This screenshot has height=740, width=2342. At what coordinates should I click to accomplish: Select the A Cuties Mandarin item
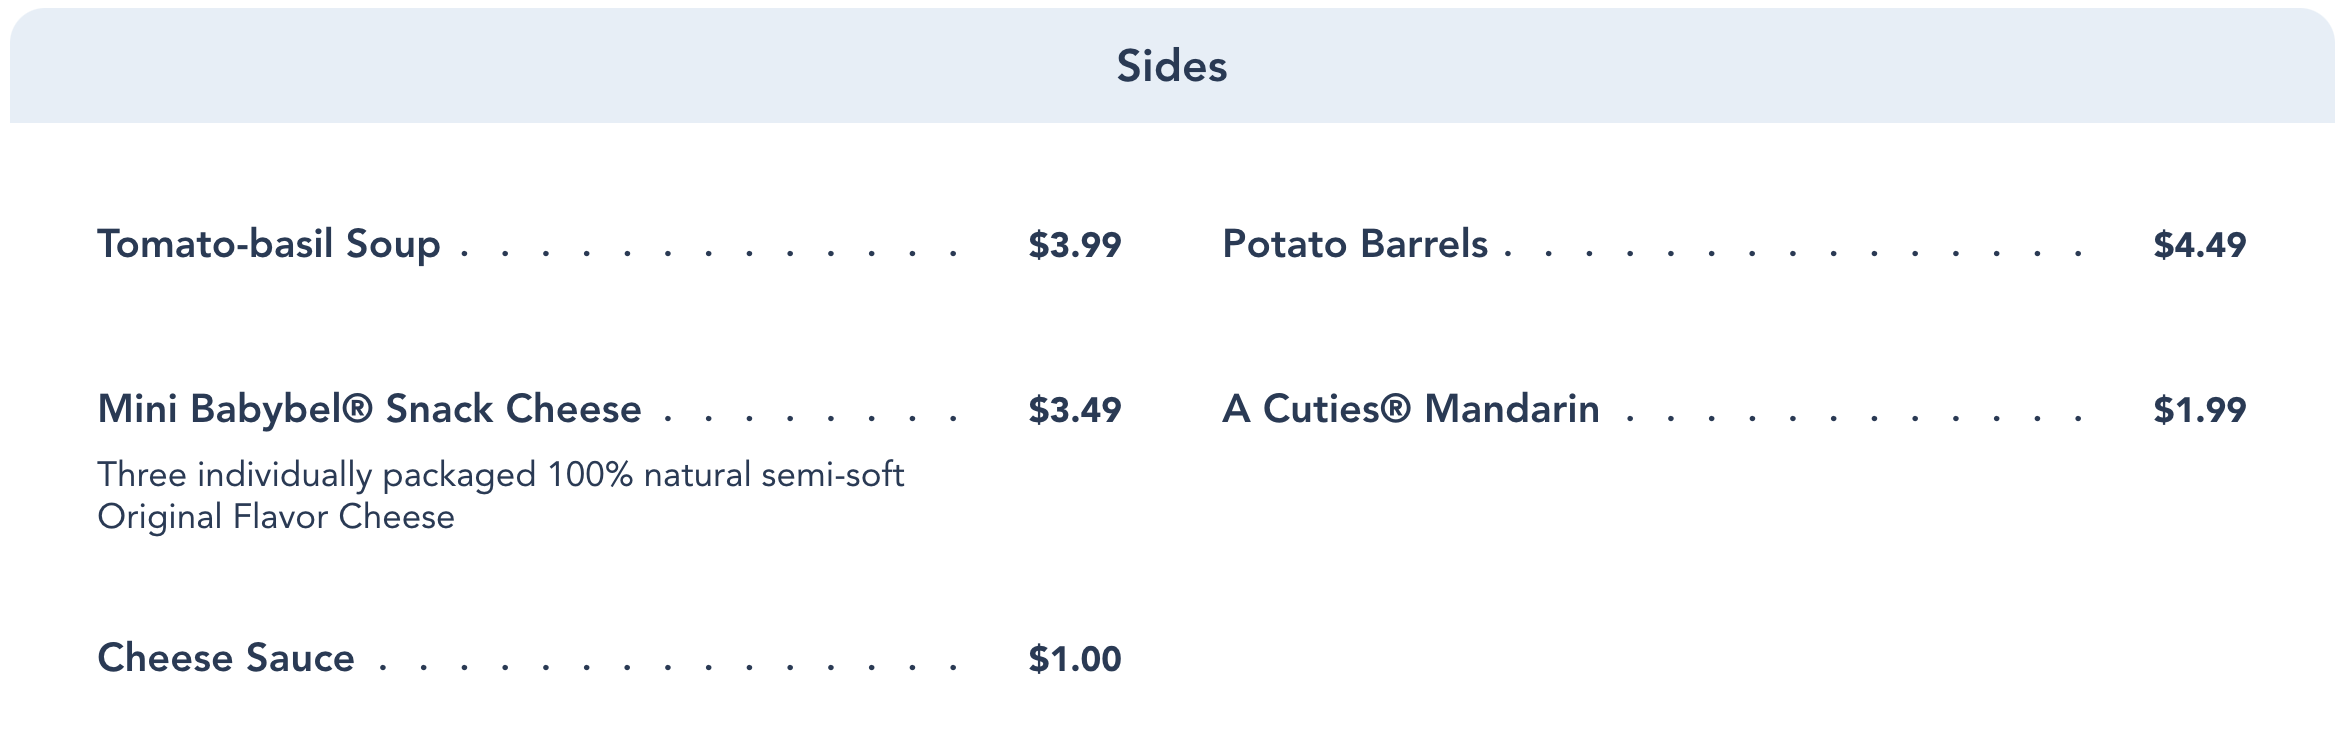[1410, 409]
